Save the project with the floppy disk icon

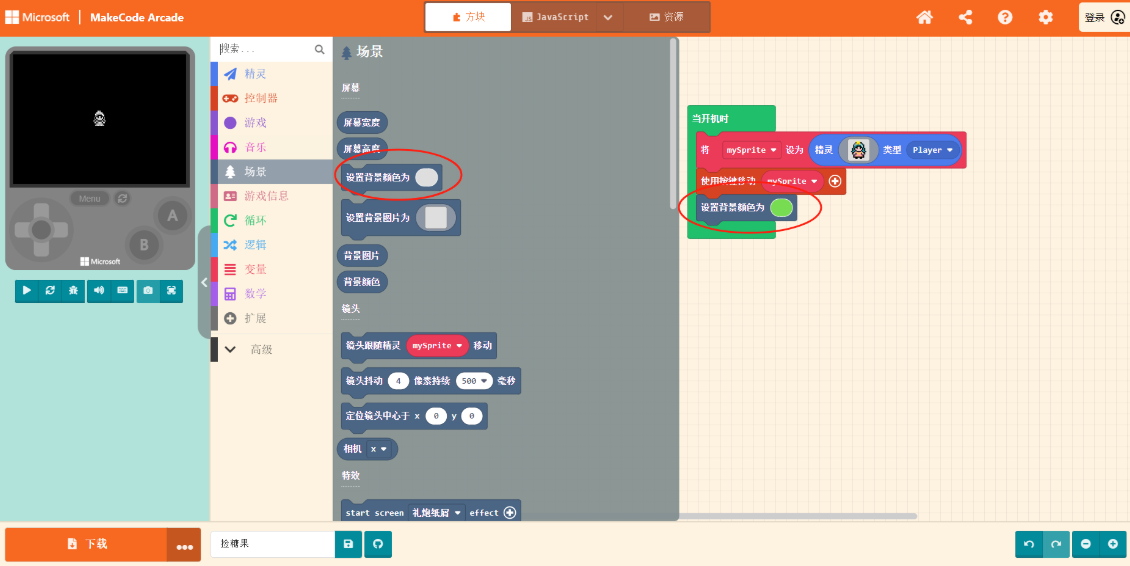coord(348,544)
